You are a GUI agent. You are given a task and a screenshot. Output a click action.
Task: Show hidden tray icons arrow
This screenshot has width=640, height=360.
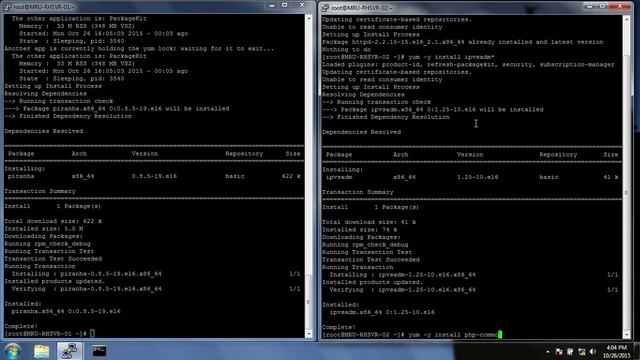(547, 351)
